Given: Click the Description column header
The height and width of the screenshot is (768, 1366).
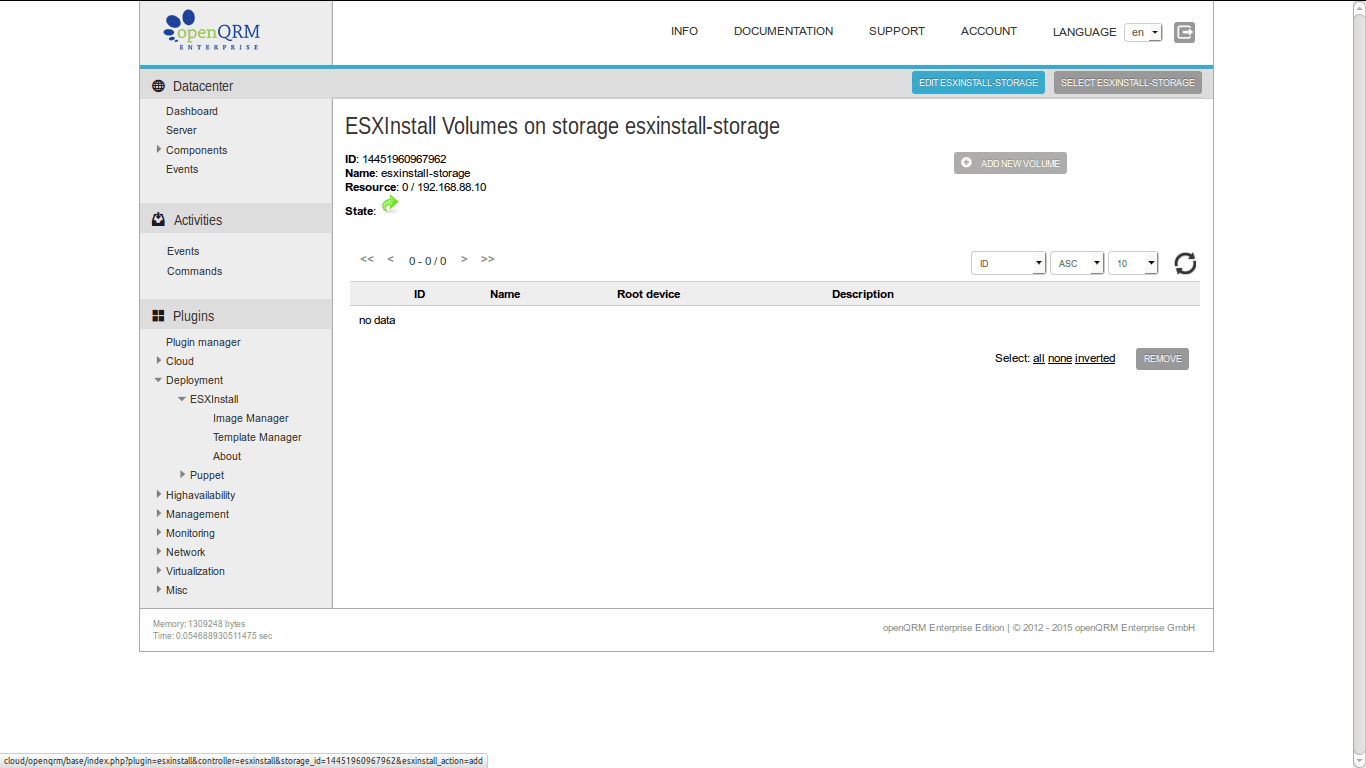Looking at the screenshot, I should [x=863, y=294].
